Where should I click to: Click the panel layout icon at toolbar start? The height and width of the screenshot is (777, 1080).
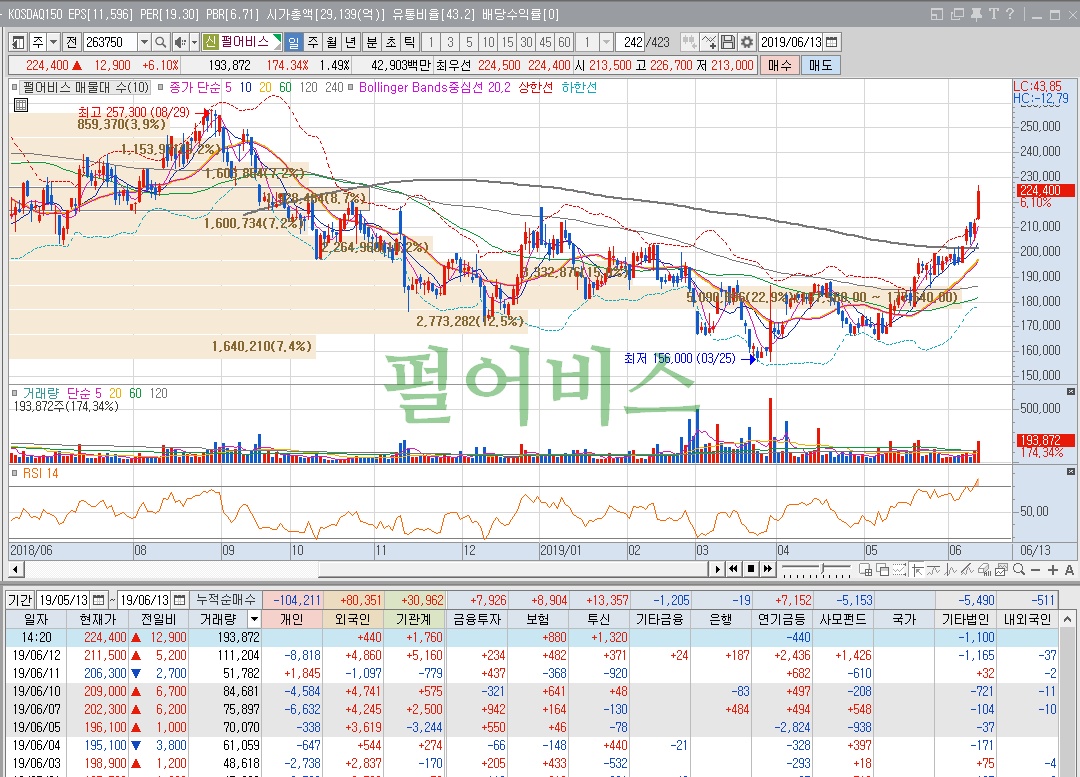click(x=19, y=42)
